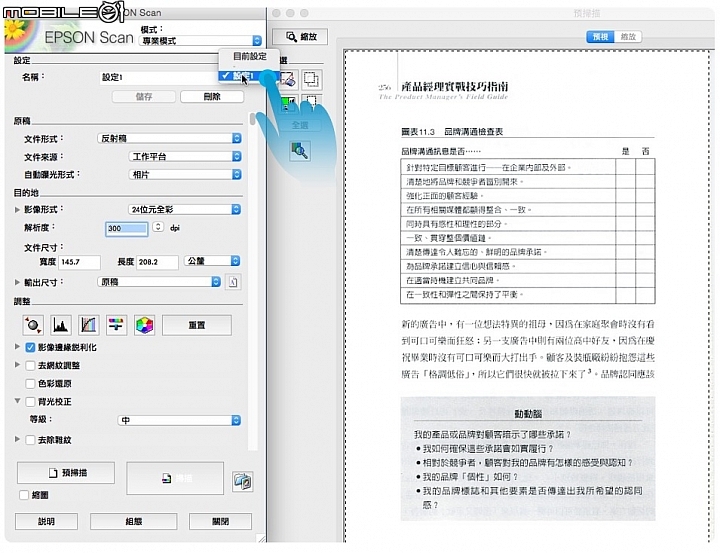Click the green auto locate marquee icon

pyautogui.click(x=288, y=103)
